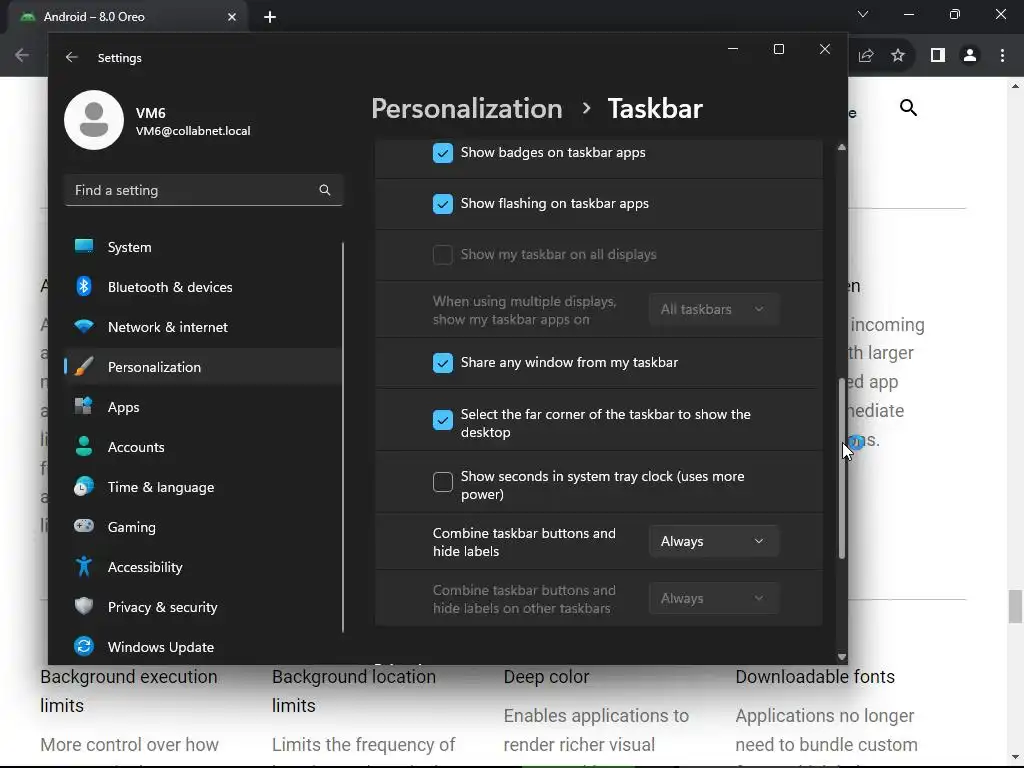Click the Accounts person icon
The height and width of the screenshot is (768, 1024).
pos(84,447)
